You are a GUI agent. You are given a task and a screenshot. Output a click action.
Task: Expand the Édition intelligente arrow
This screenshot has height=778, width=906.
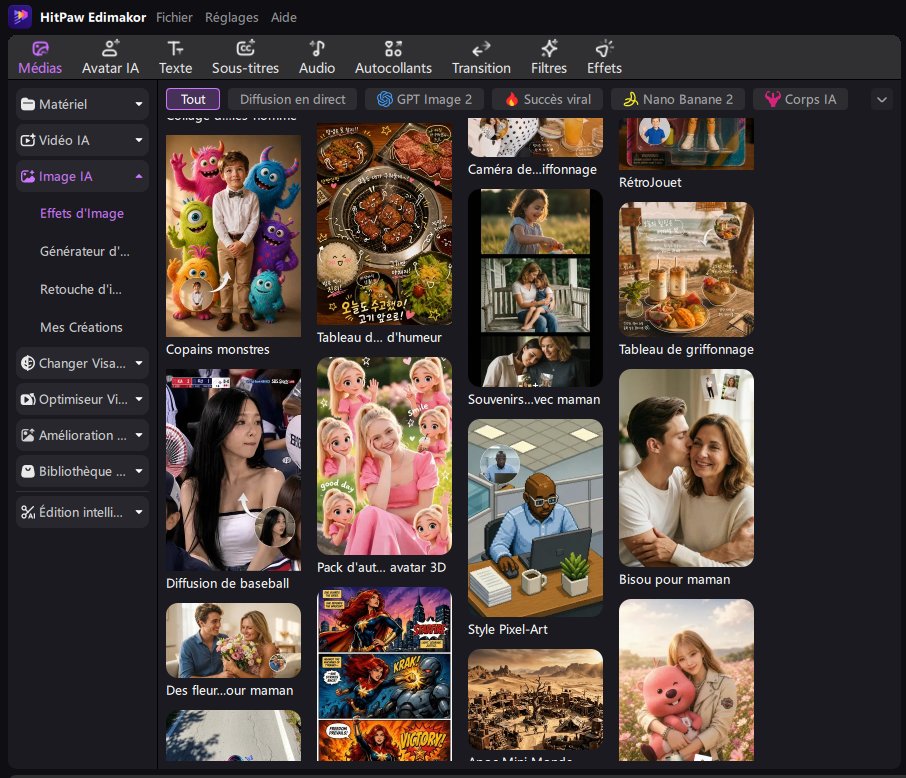139,512
